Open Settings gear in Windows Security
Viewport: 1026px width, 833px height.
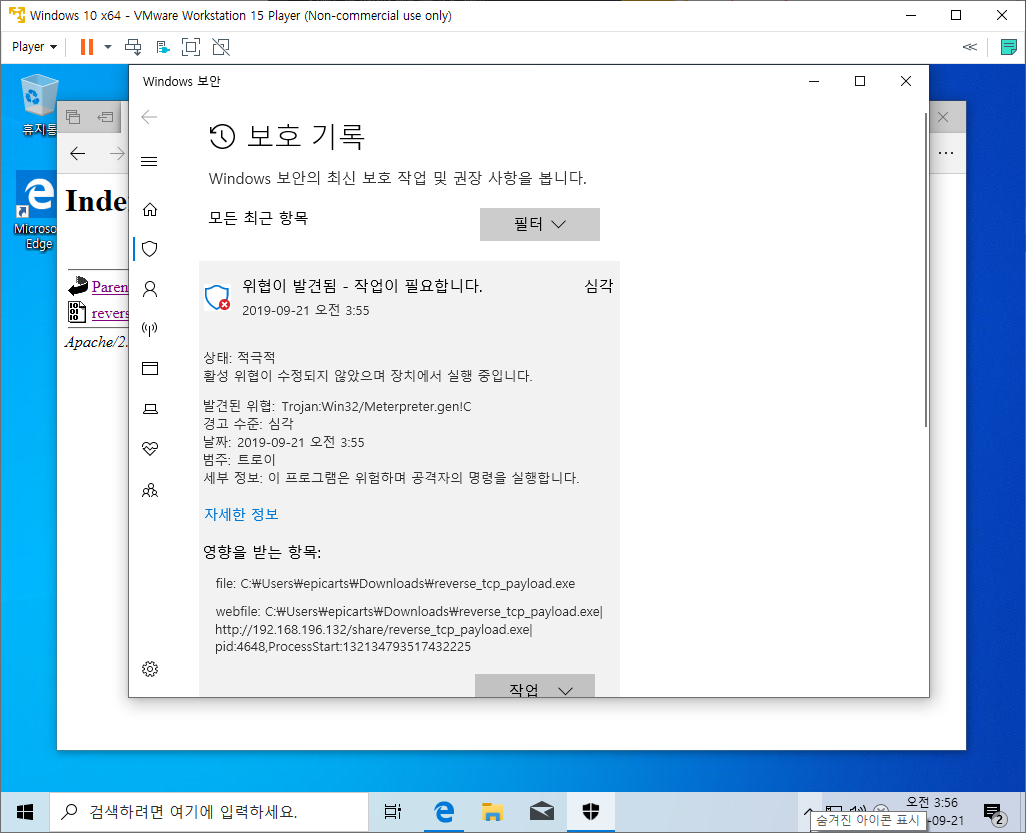tap(150, 669)
